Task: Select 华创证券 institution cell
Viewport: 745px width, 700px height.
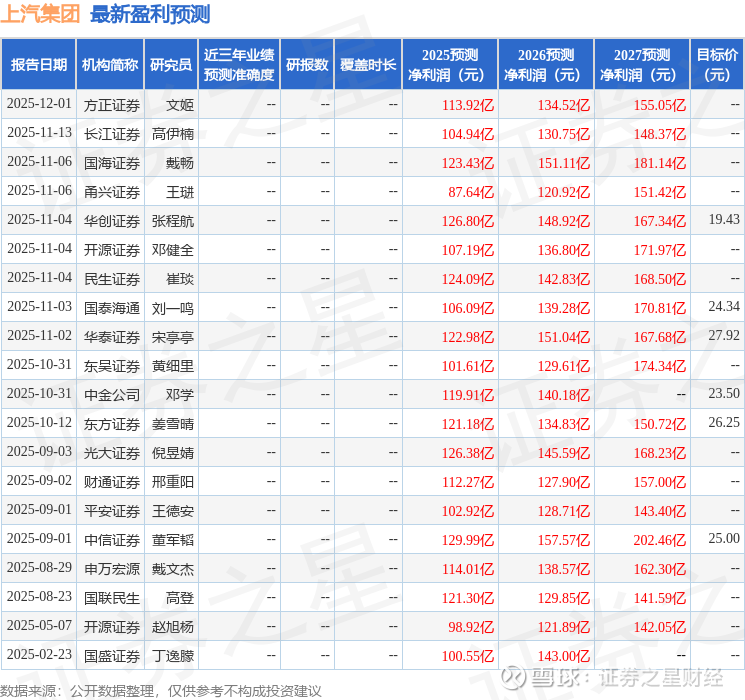Action: coord(112,221)
